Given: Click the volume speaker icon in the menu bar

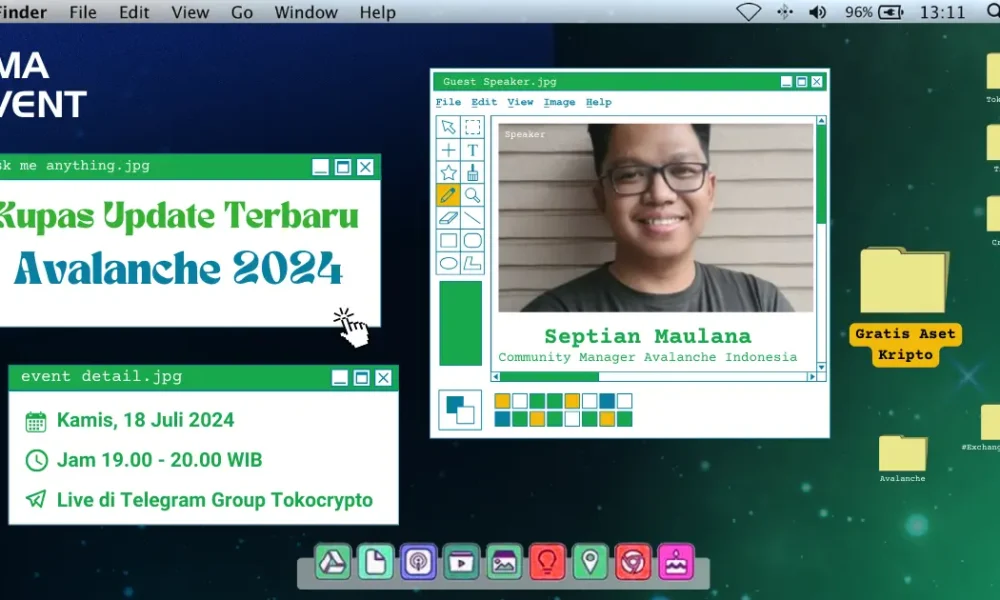Looking at the screenshot, I should click(x=818, y=12).
